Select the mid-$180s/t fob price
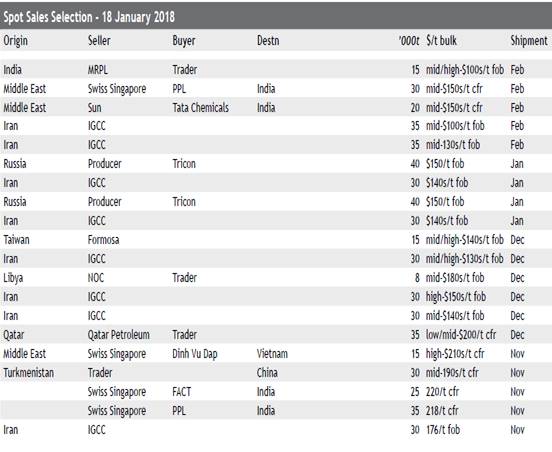 point(455,278)
